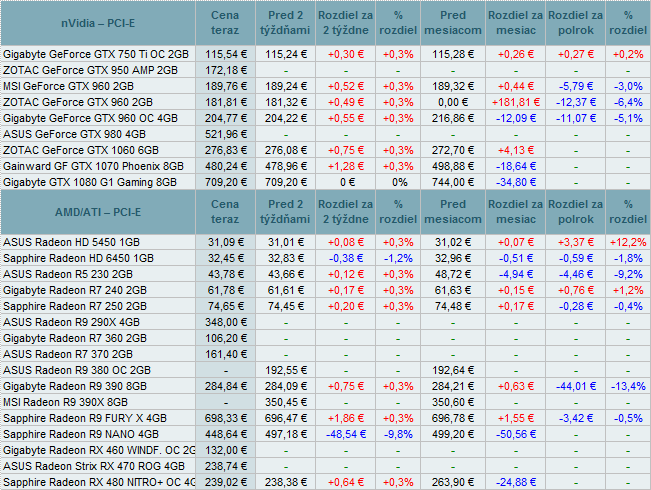Click the -5,79 € half-year difference
651x490 pixels.
pyautogui.click(x=576, y=86)
